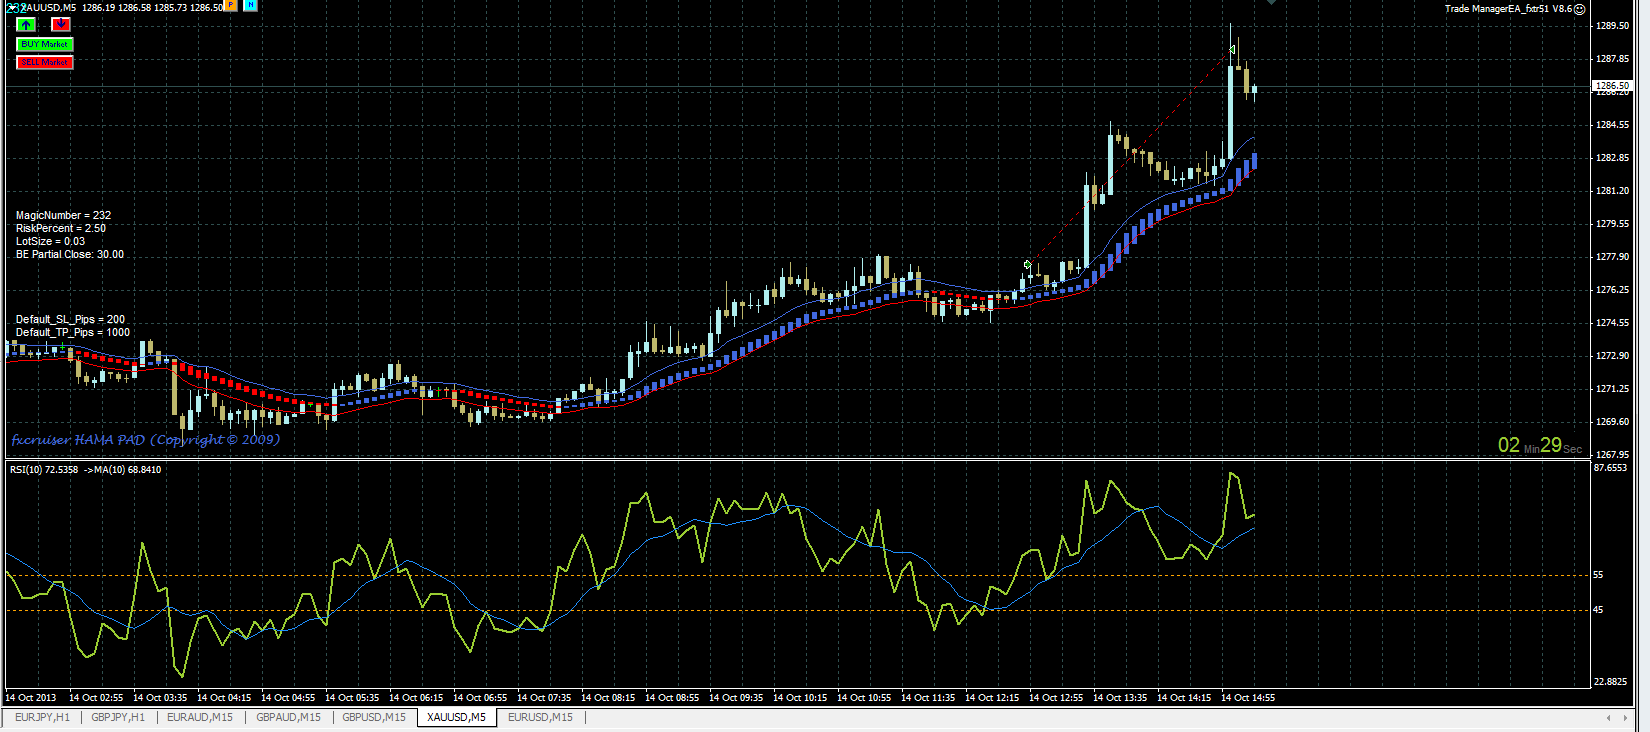Open the GBPAUD,M15 chart tab
The image size is (1650, 732).
[288, 717]
